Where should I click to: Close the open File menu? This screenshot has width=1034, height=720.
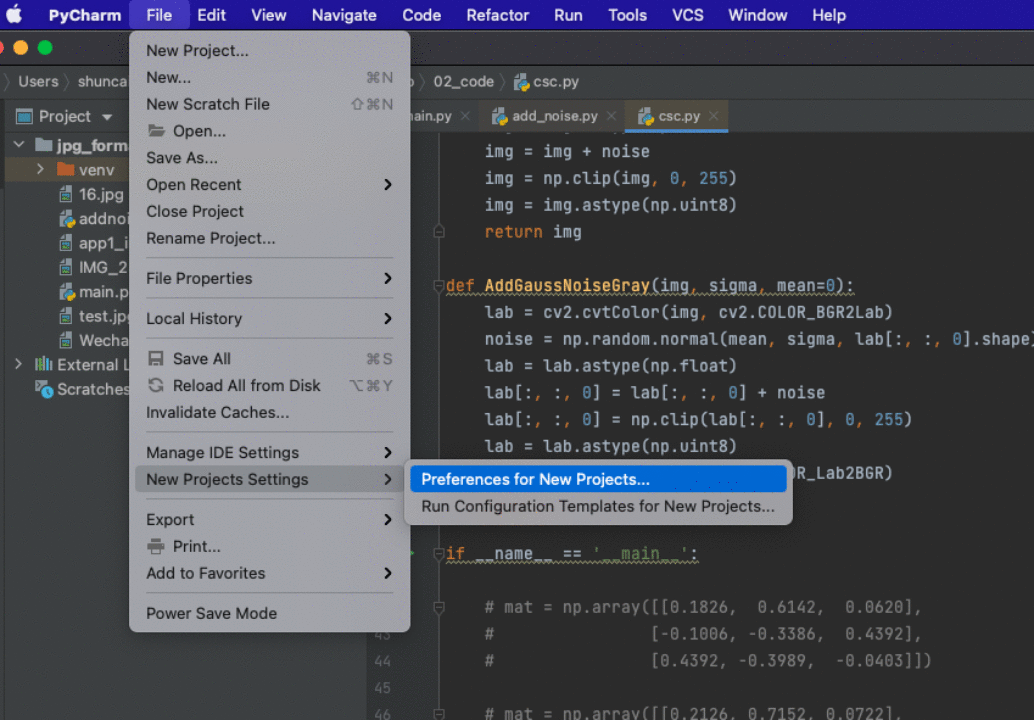coord(159,15)
